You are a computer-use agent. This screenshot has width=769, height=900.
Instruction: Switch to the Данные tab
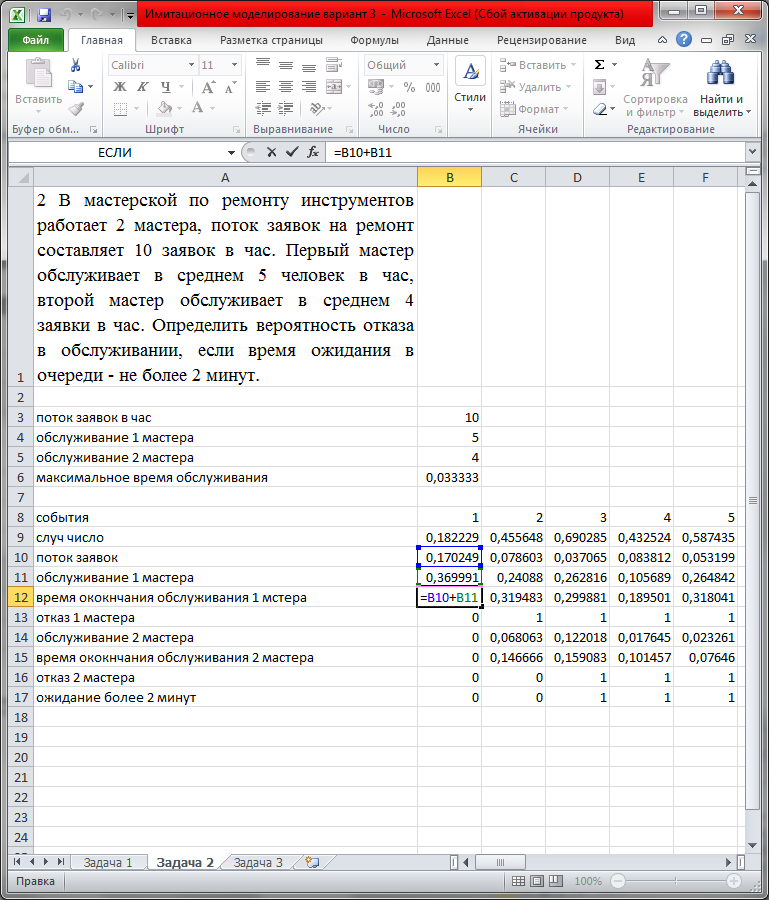(448, 40)
